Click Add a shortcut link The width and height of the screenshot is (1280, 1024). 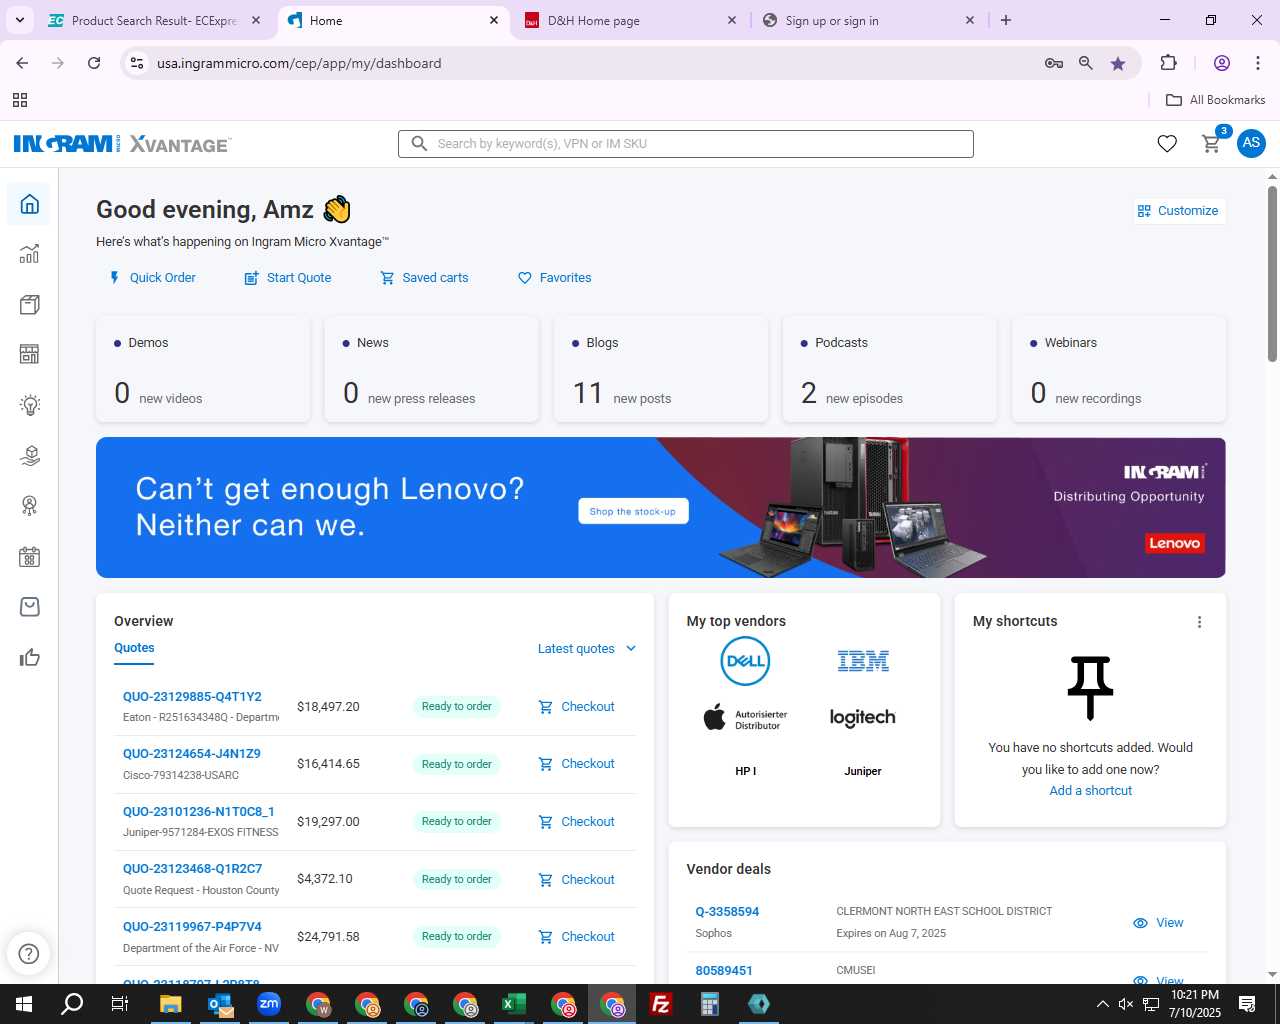pos(1090,791)
